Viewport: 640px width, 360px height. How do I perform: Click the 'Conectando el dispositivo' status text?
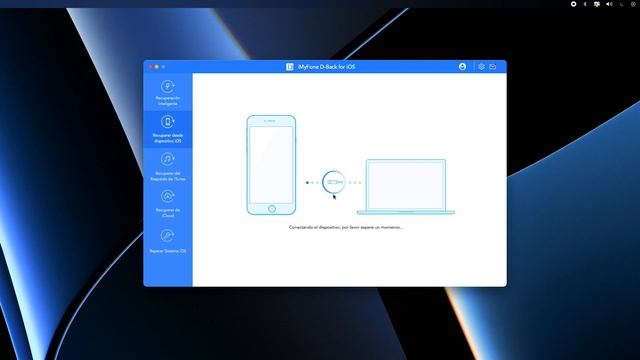pos(346,227)
